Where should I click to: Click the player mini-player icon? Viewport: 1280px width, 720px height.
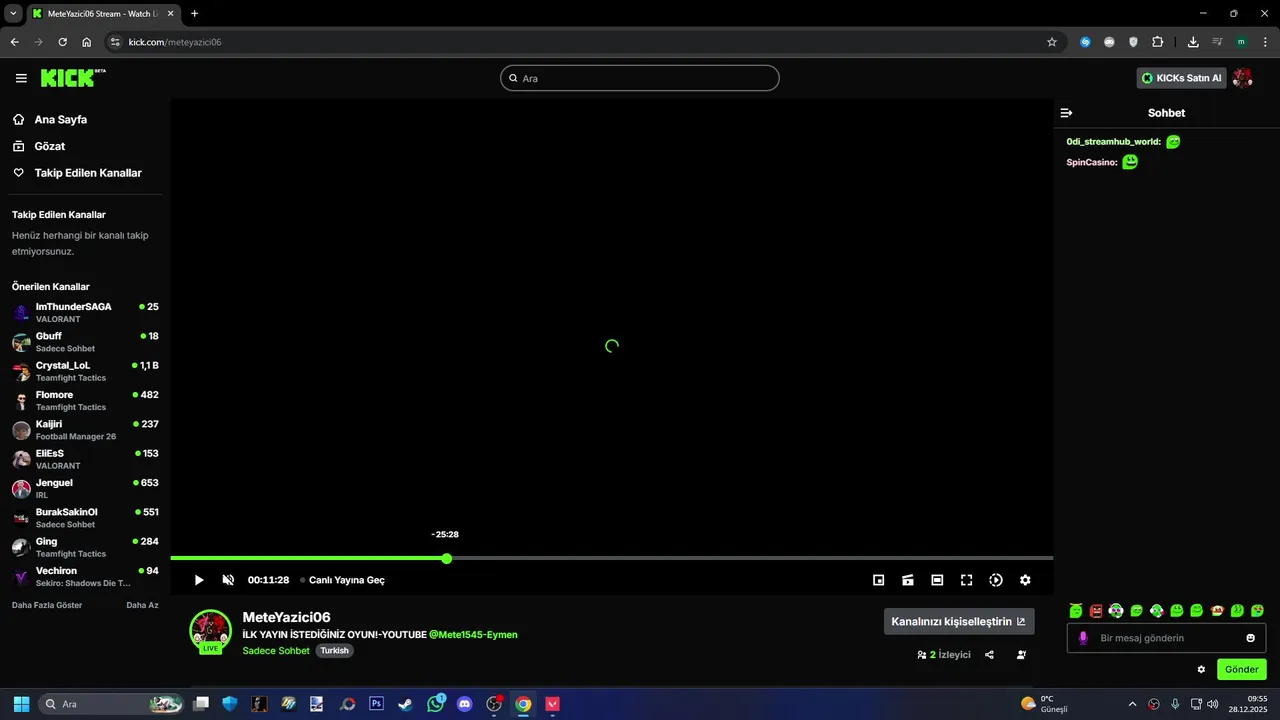pyautogui.click(x=879, y=580)
